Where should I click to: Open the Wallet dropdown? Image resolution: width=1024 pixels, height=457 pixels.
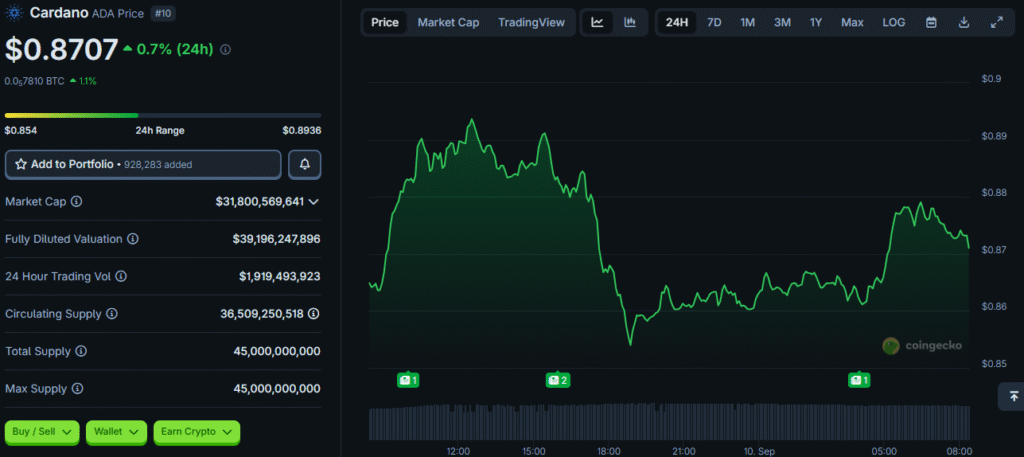point(116,432)
